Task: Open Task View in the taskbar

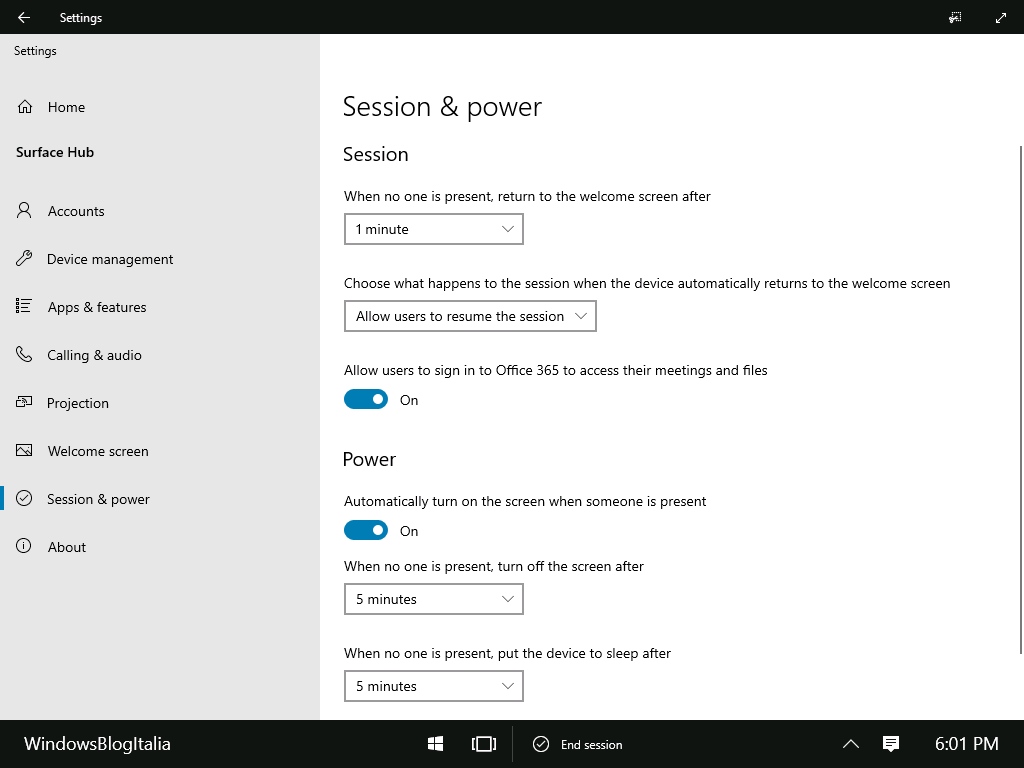Action: (x=484, y=744)
